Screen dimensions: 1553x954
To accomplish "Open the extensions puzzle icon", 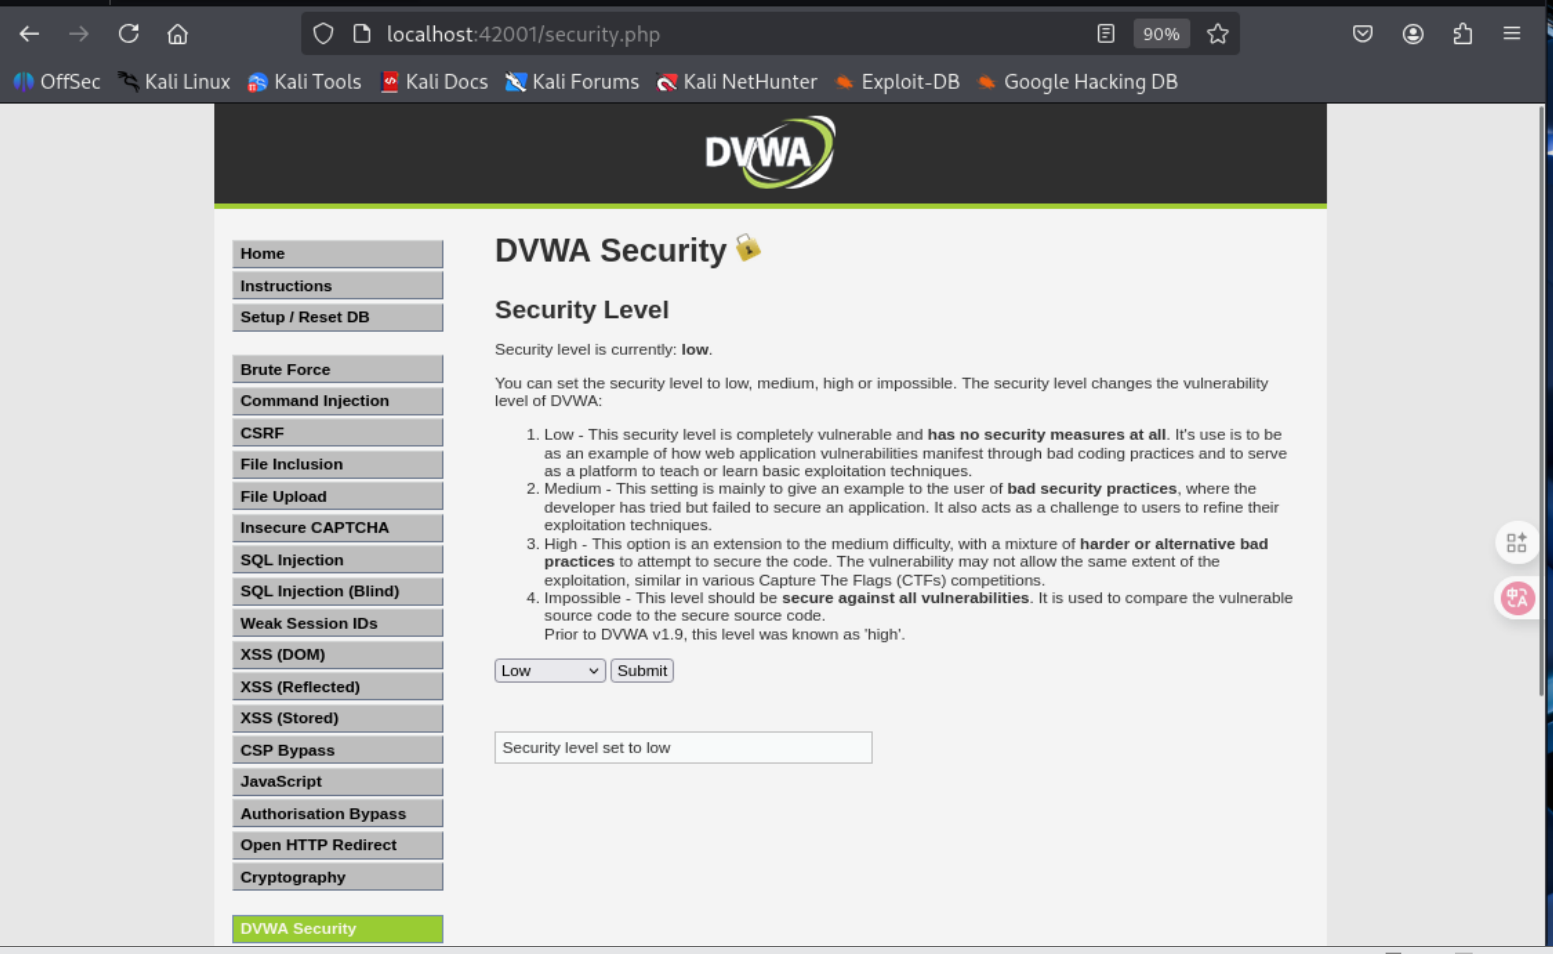I will (x=1463, y=34).
